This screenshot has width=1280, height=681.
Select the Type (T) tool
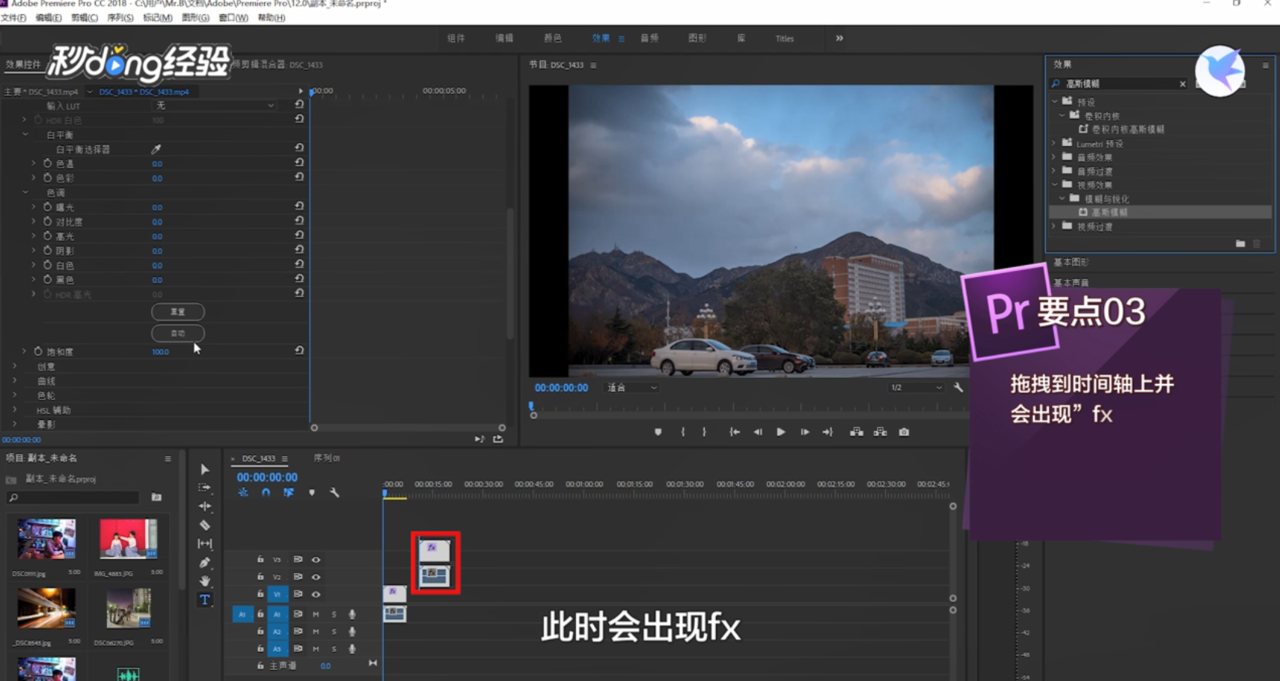point(205,600)
